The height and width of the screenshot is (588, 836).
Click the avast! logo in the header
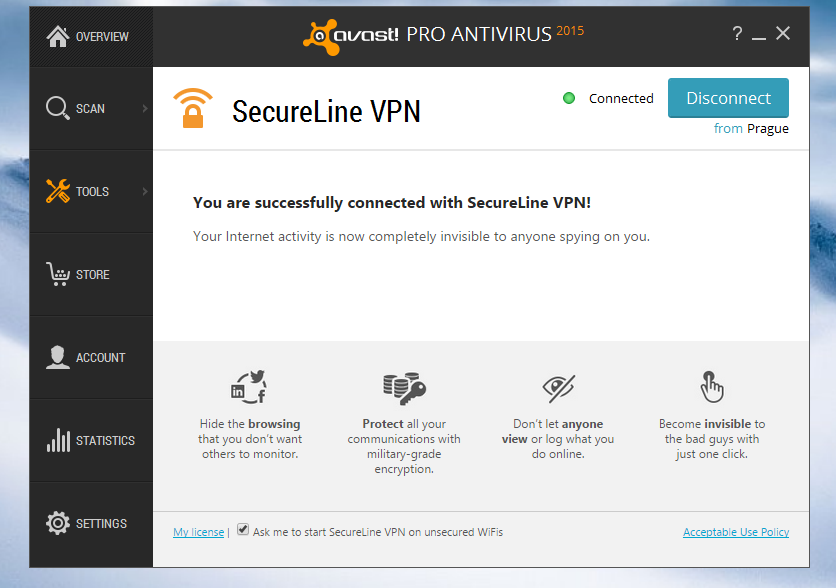pyautogui.click(x=322, y=33)
